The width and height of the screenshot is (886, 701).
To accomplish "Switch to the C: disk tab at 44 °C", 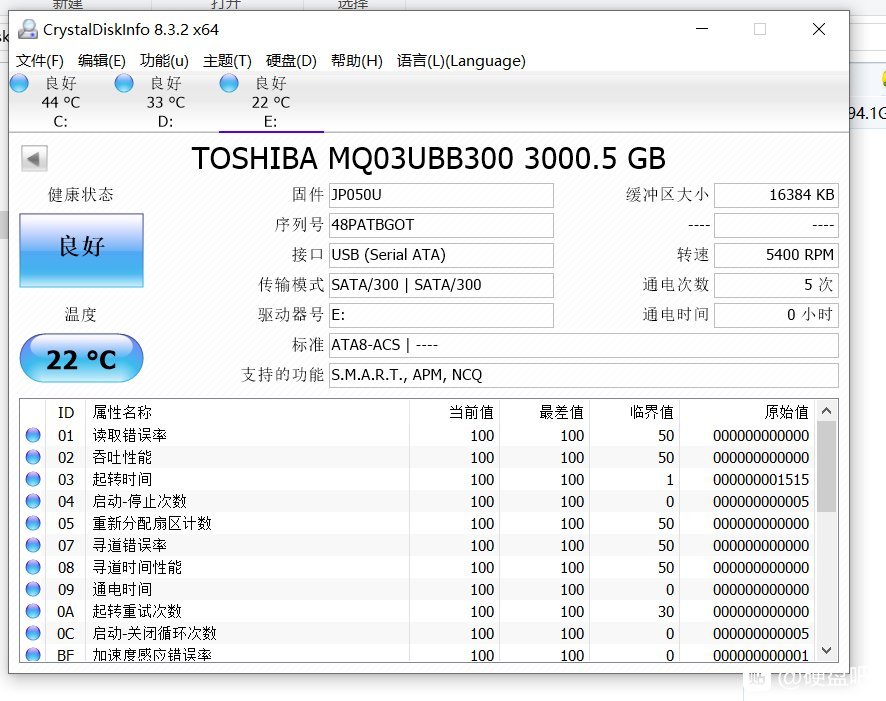I will [61, 102].
